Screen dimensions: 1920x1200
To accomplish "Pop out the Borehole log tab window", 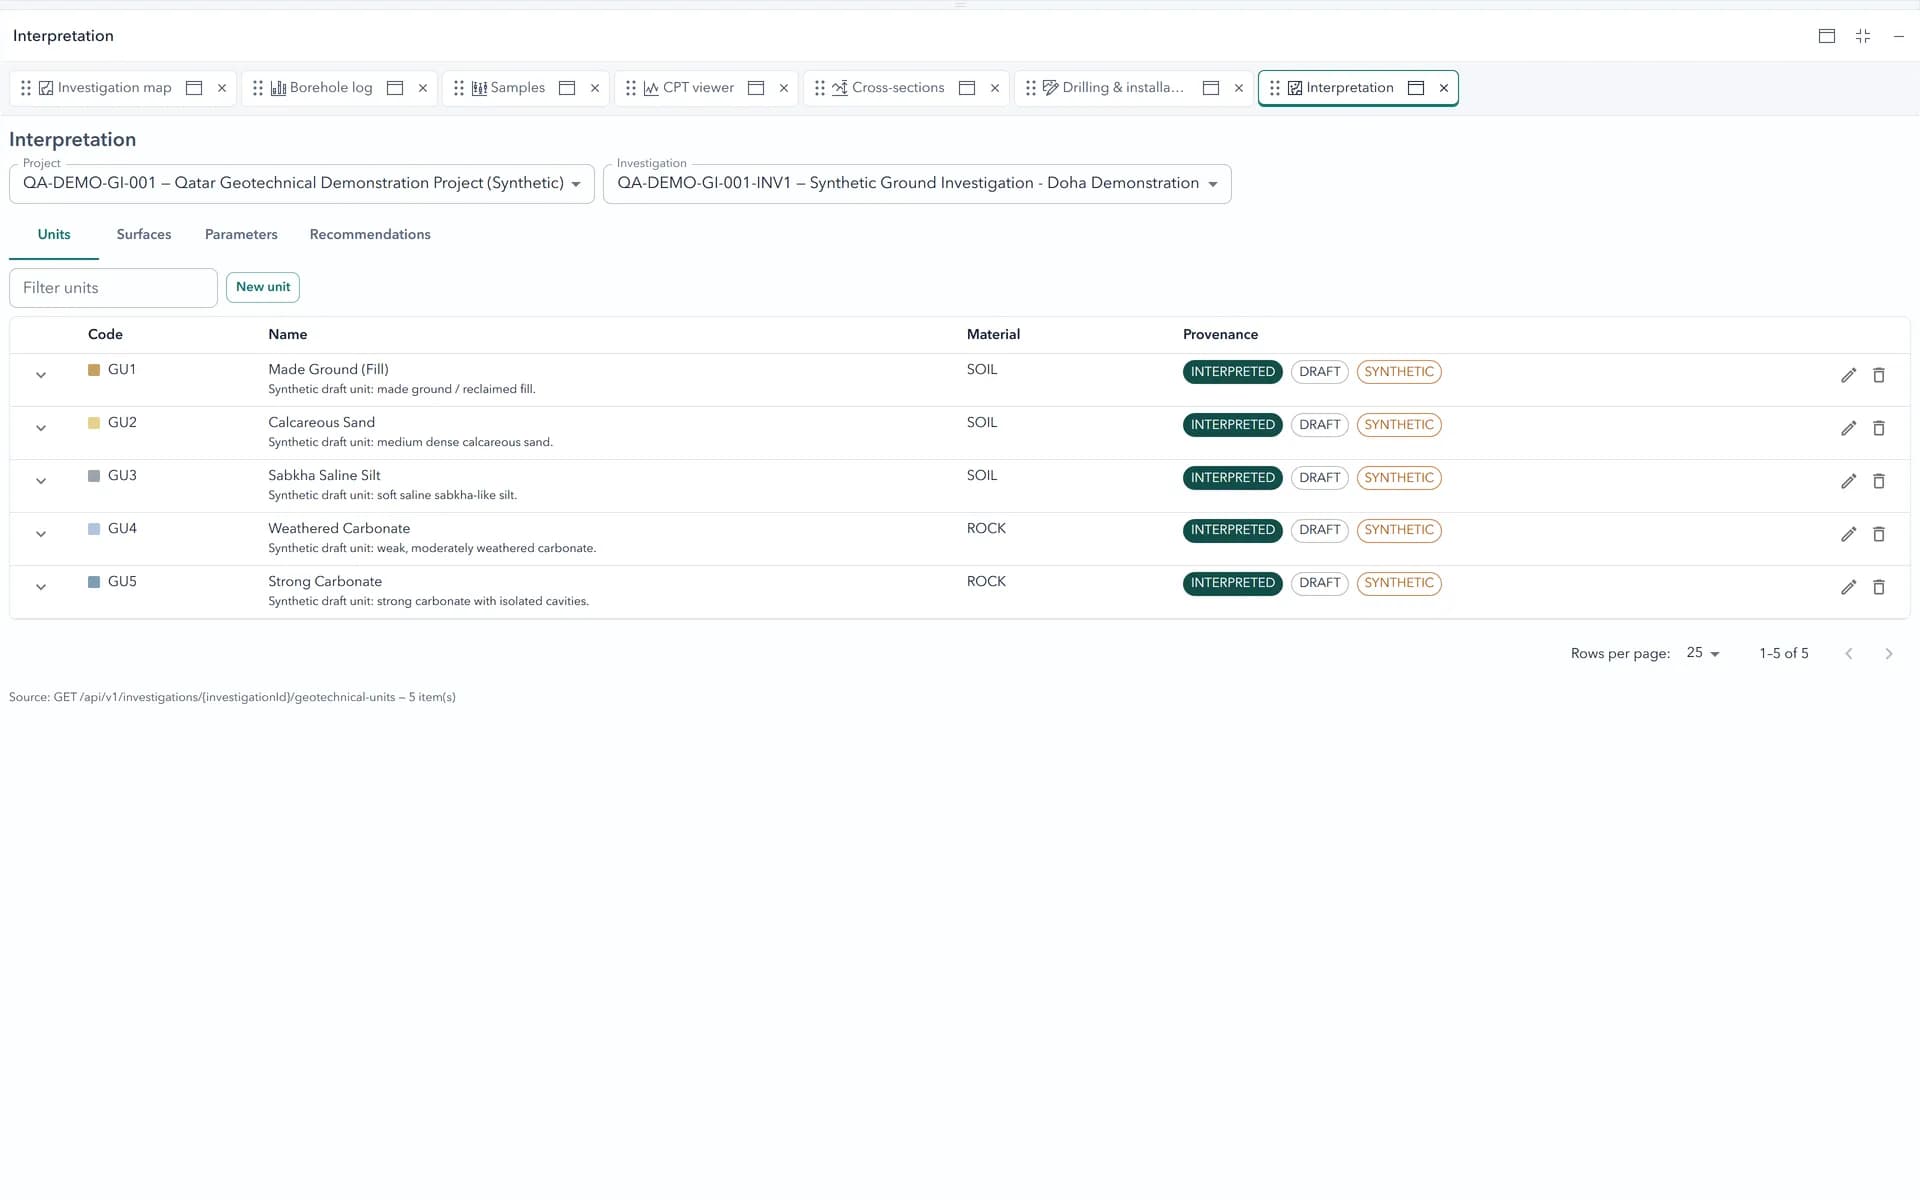I will tap(395, 88).
